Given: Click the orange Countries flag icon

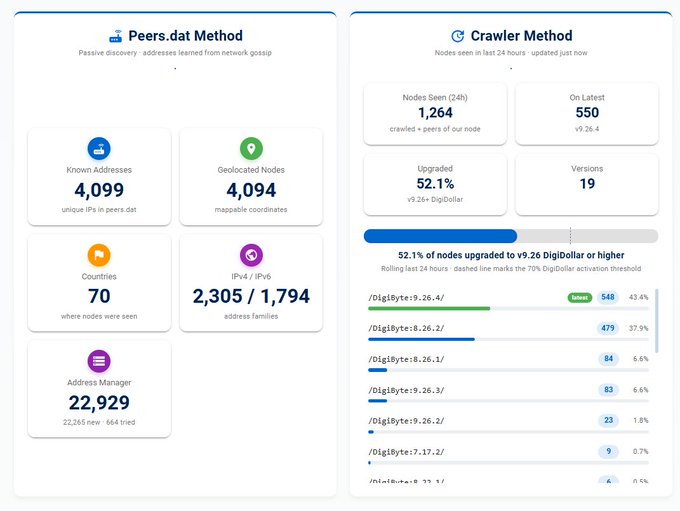Looking at the screenshot, I should [99, 255].
